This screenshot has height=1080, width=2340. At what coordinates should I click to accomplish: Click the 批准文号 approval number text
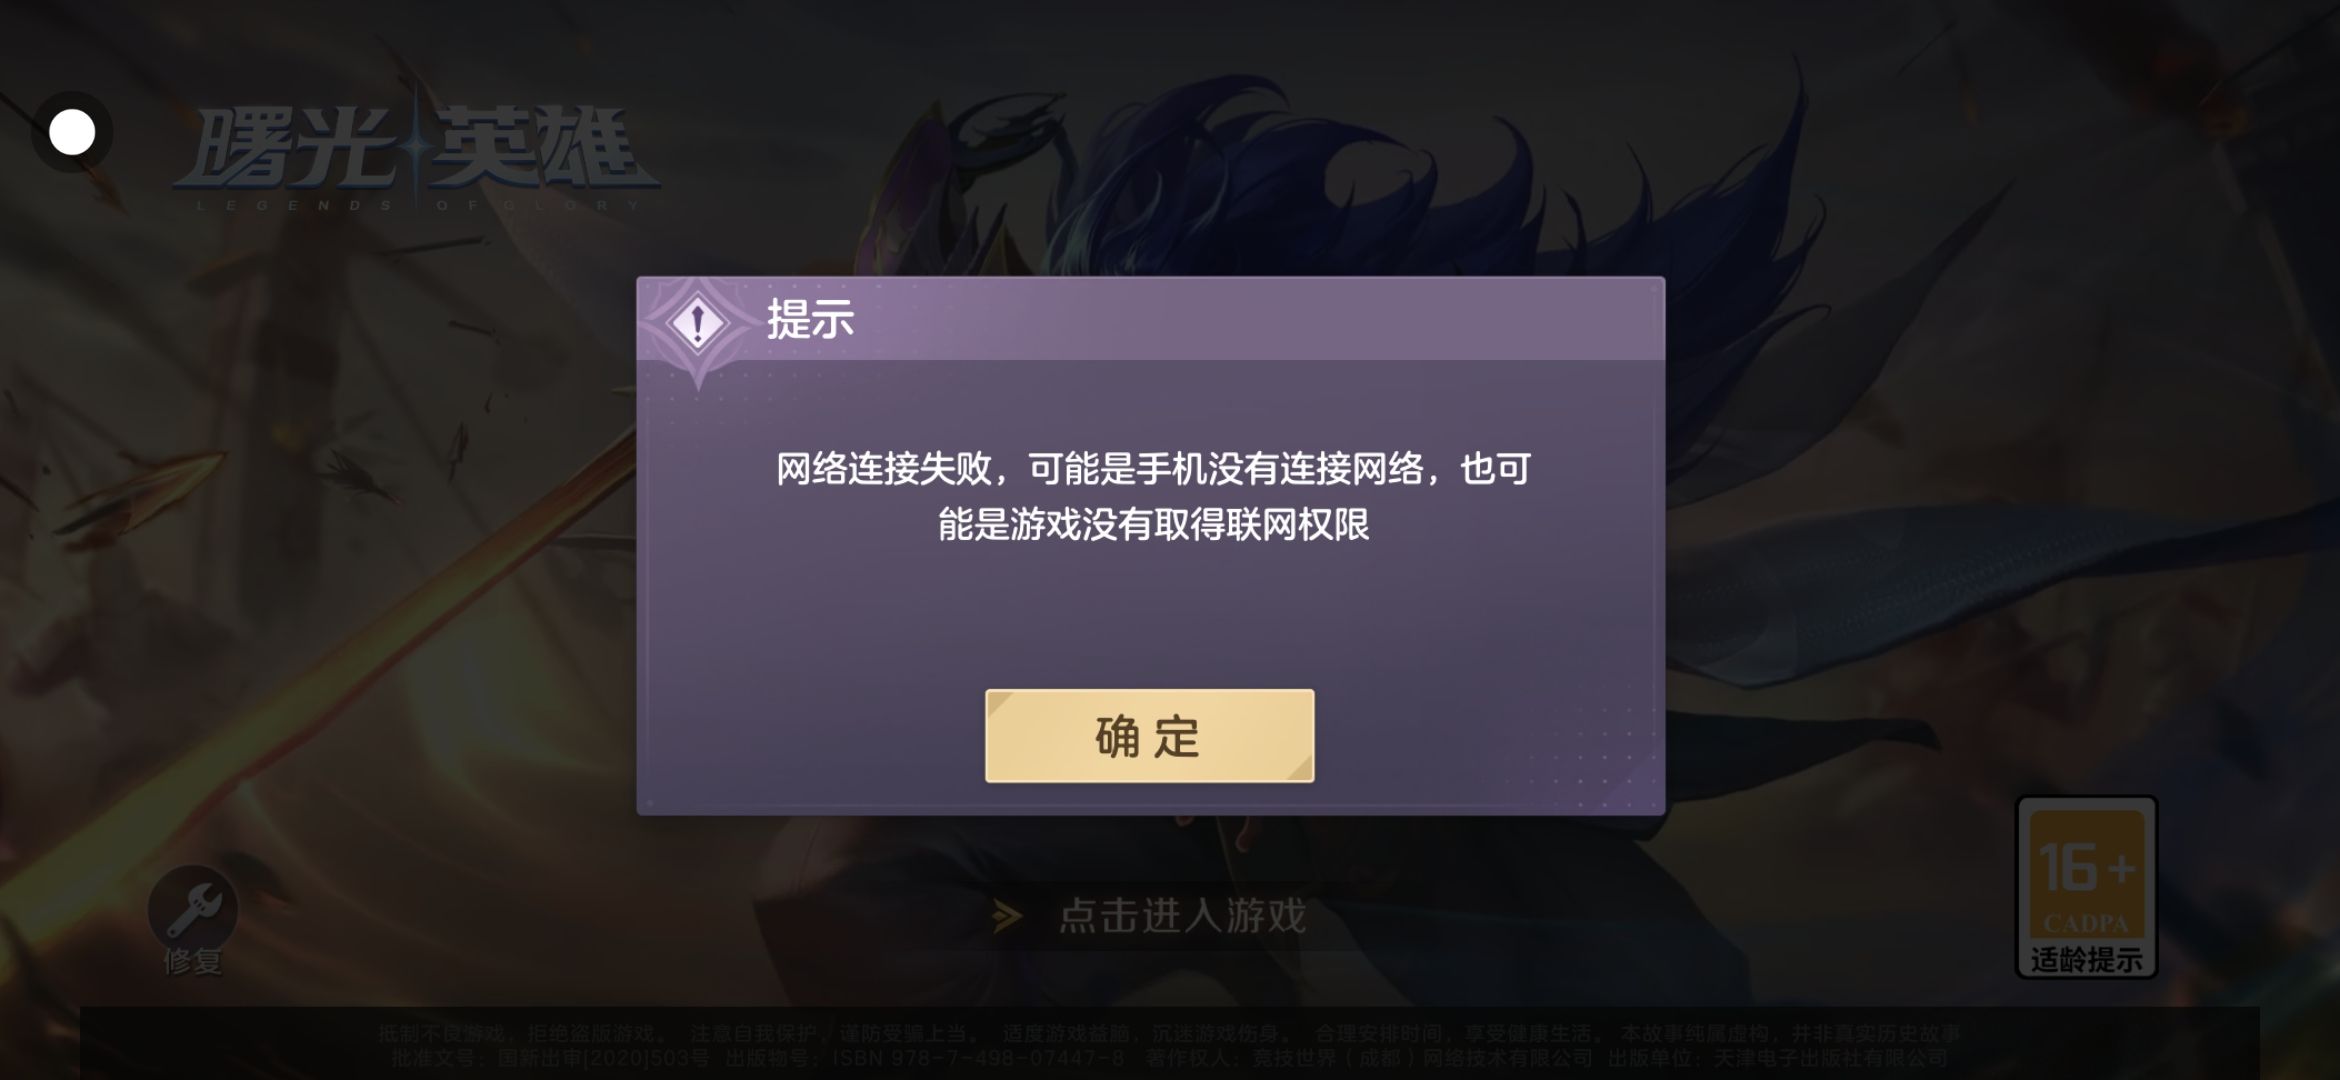[x=550, y=1057]
